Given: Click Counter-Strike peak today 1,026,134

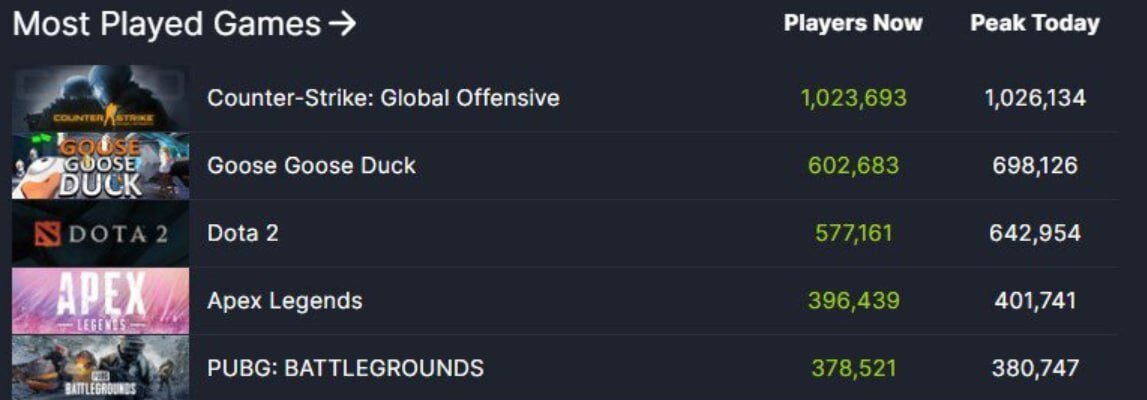Looking at the screenshot, I should tap(1035, 98).
